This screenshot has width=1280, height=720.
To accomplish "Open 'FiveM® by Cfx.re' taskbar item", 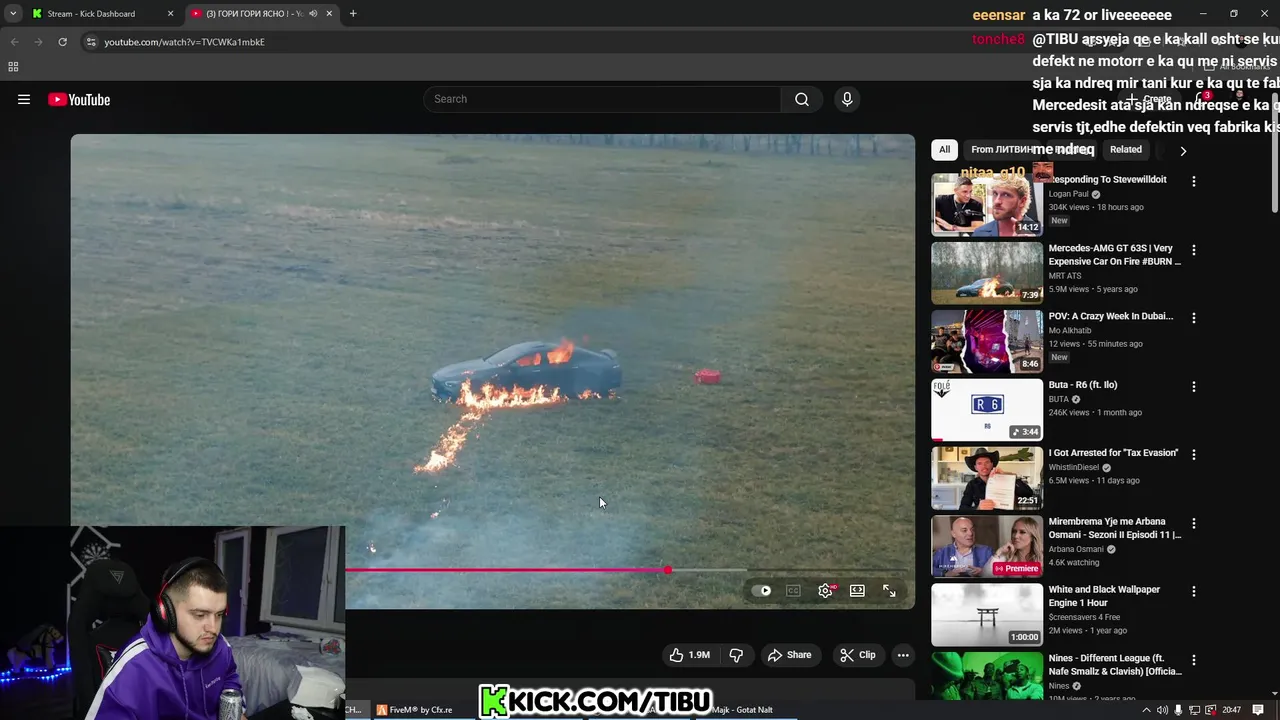I will point(414,710).
